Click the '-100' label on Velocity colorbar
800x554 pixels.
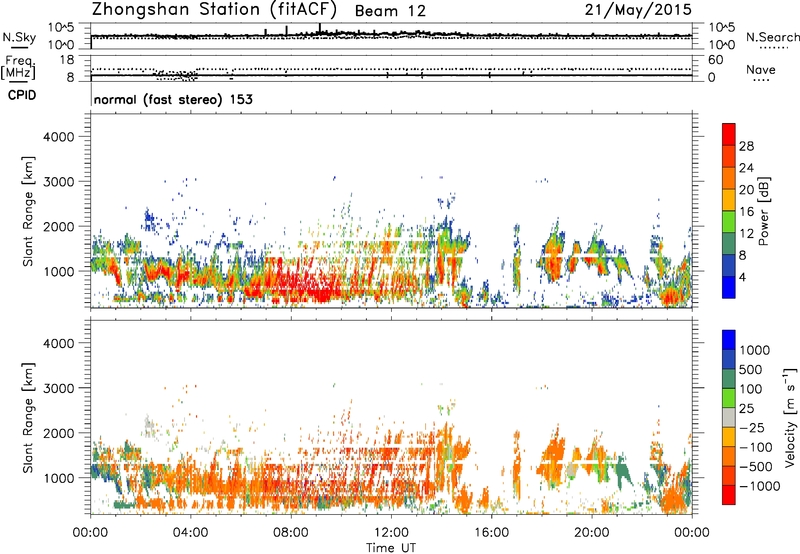click(756, 447)
